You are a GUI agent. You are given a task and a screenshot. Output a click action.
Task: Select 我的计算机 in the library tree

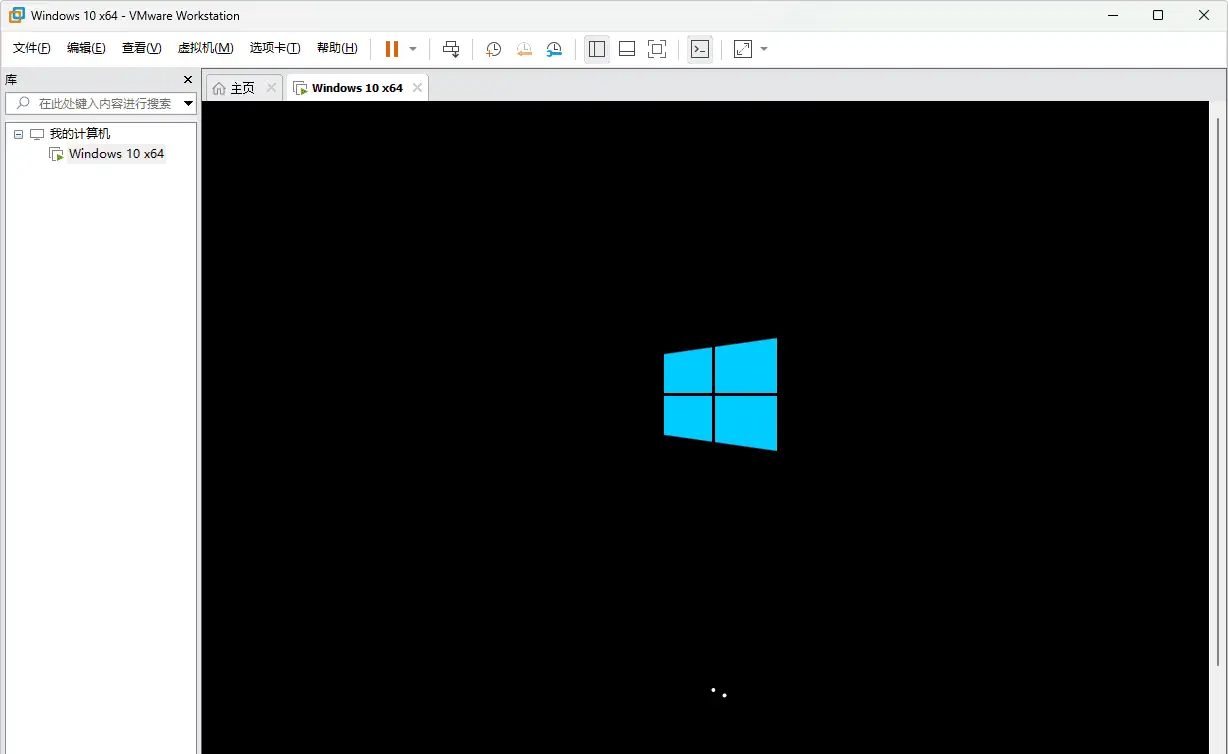click(79, 134)
